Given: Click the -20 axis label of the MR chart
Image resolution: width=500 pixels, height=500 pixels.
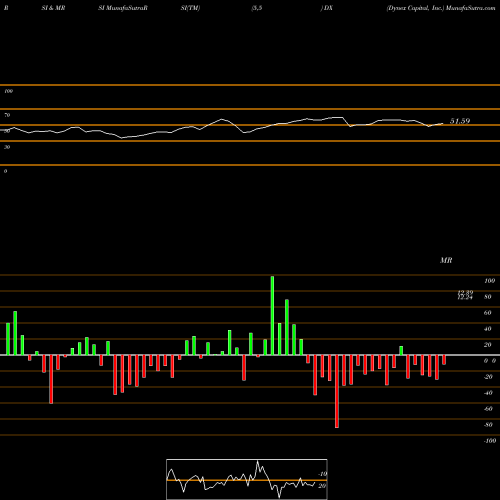Looking at the screenshot, I should tap(488, 377).
